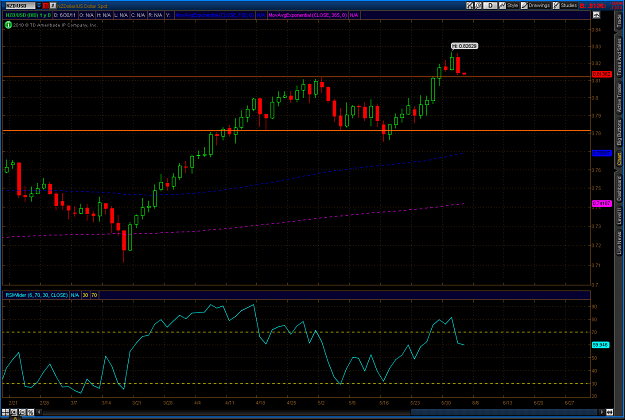Click the red last price tag on axis
Image resolution: width=625 pixels, height=420 pixels.
point(601,74)
